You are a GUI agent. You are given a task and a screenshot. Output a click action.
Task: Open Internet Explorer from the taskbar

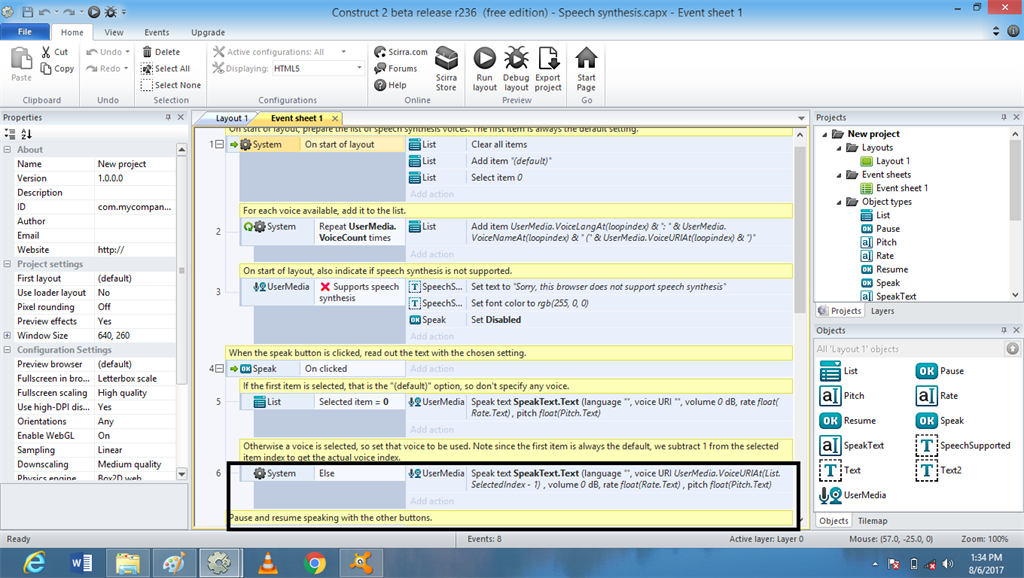click(34, 563)
